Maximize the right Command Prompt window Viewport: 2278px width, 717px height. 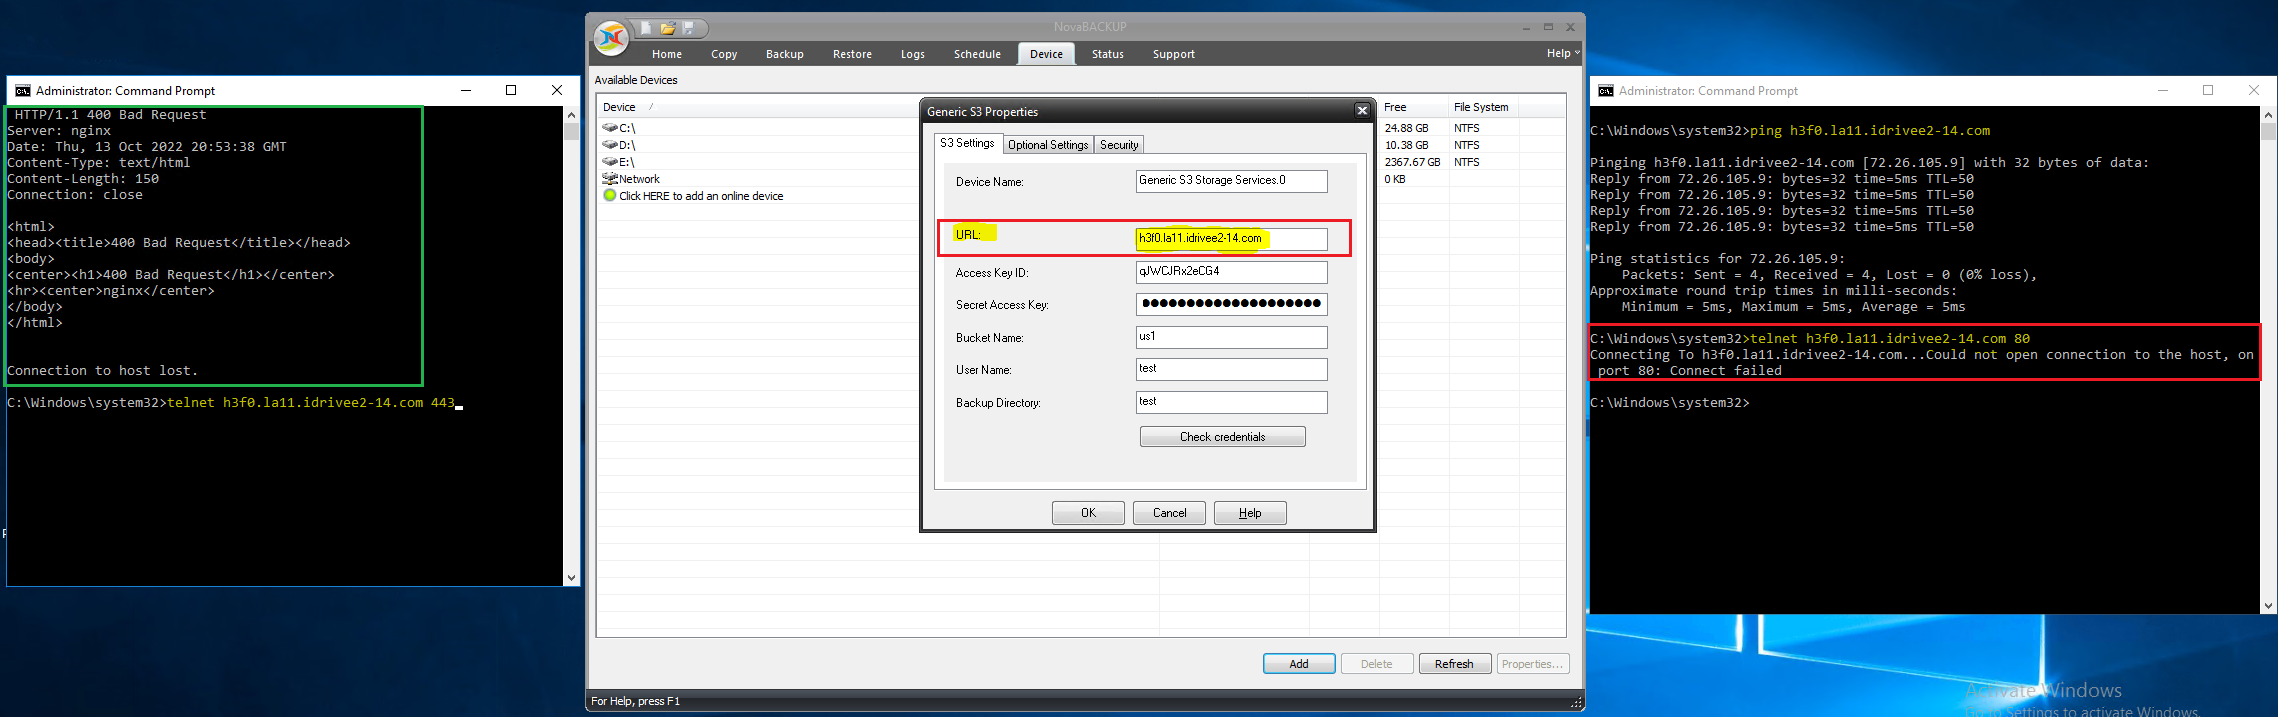[2208, 90]
